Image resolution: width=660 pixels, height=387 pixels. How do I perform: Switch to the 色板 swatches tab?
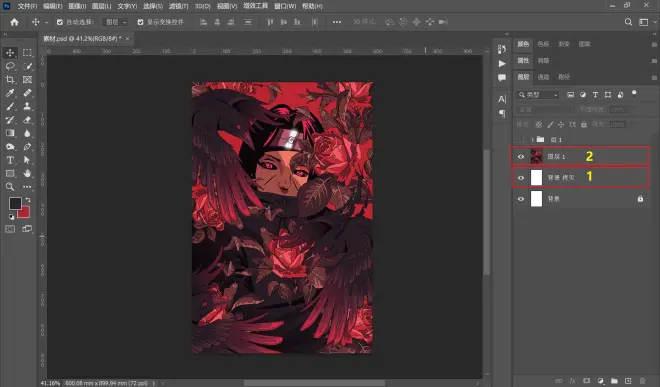(x=543, y=44)
